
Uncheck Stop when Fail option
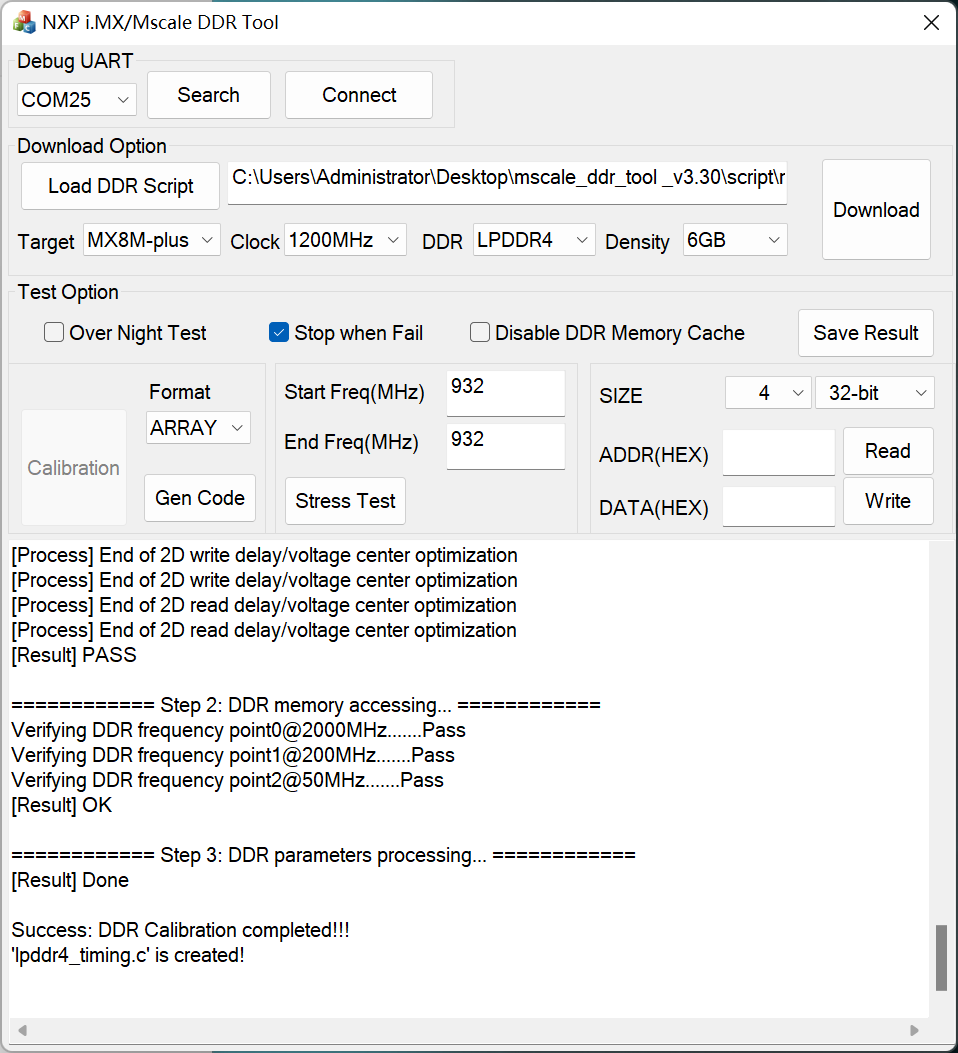(x=278, y=332)
